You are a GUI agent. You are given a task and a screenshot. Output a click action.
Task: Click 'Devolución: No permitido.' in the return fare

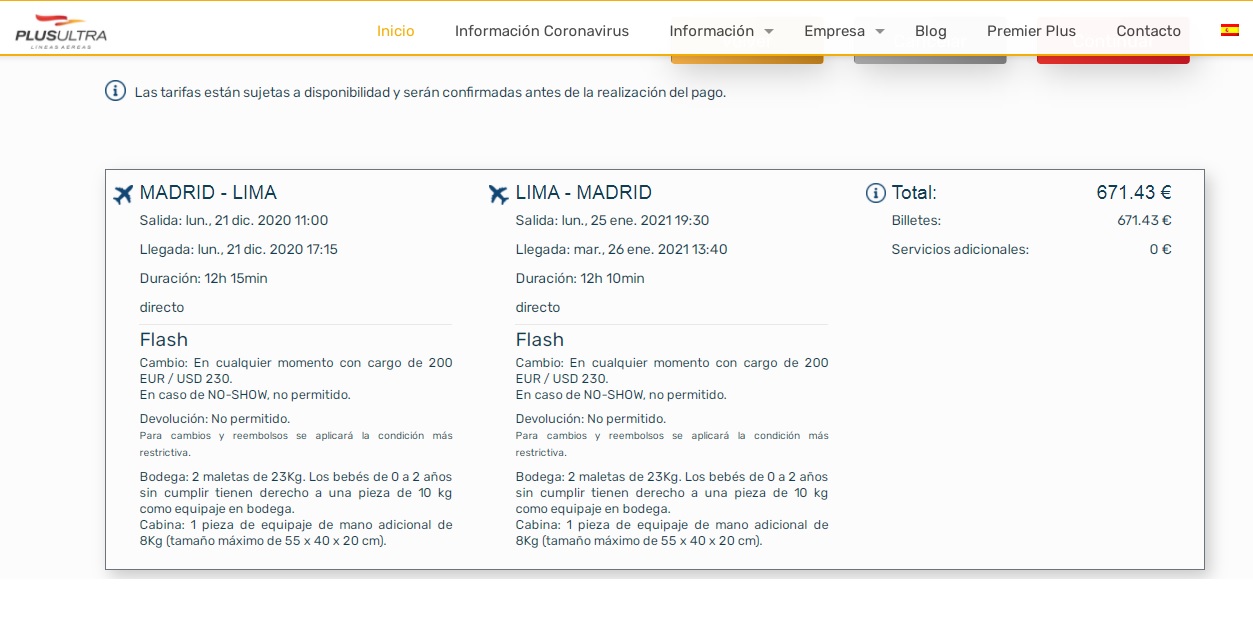(591, 419)
